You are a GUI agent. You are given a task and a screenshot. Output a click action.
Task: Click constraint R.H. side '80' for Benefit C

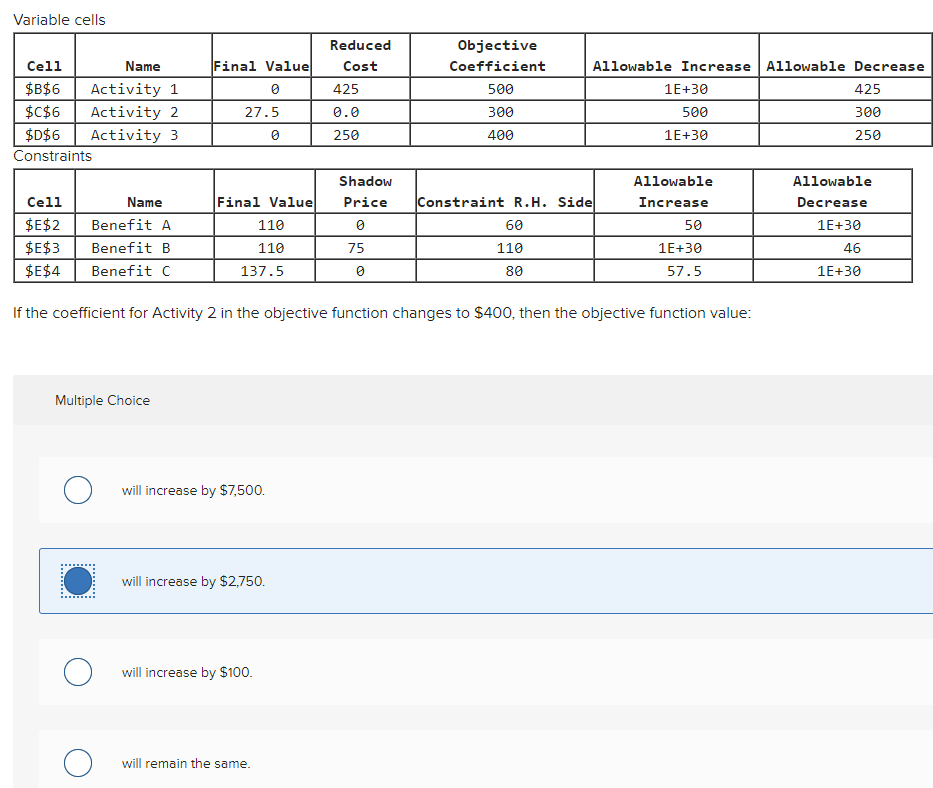pos(514,271)
